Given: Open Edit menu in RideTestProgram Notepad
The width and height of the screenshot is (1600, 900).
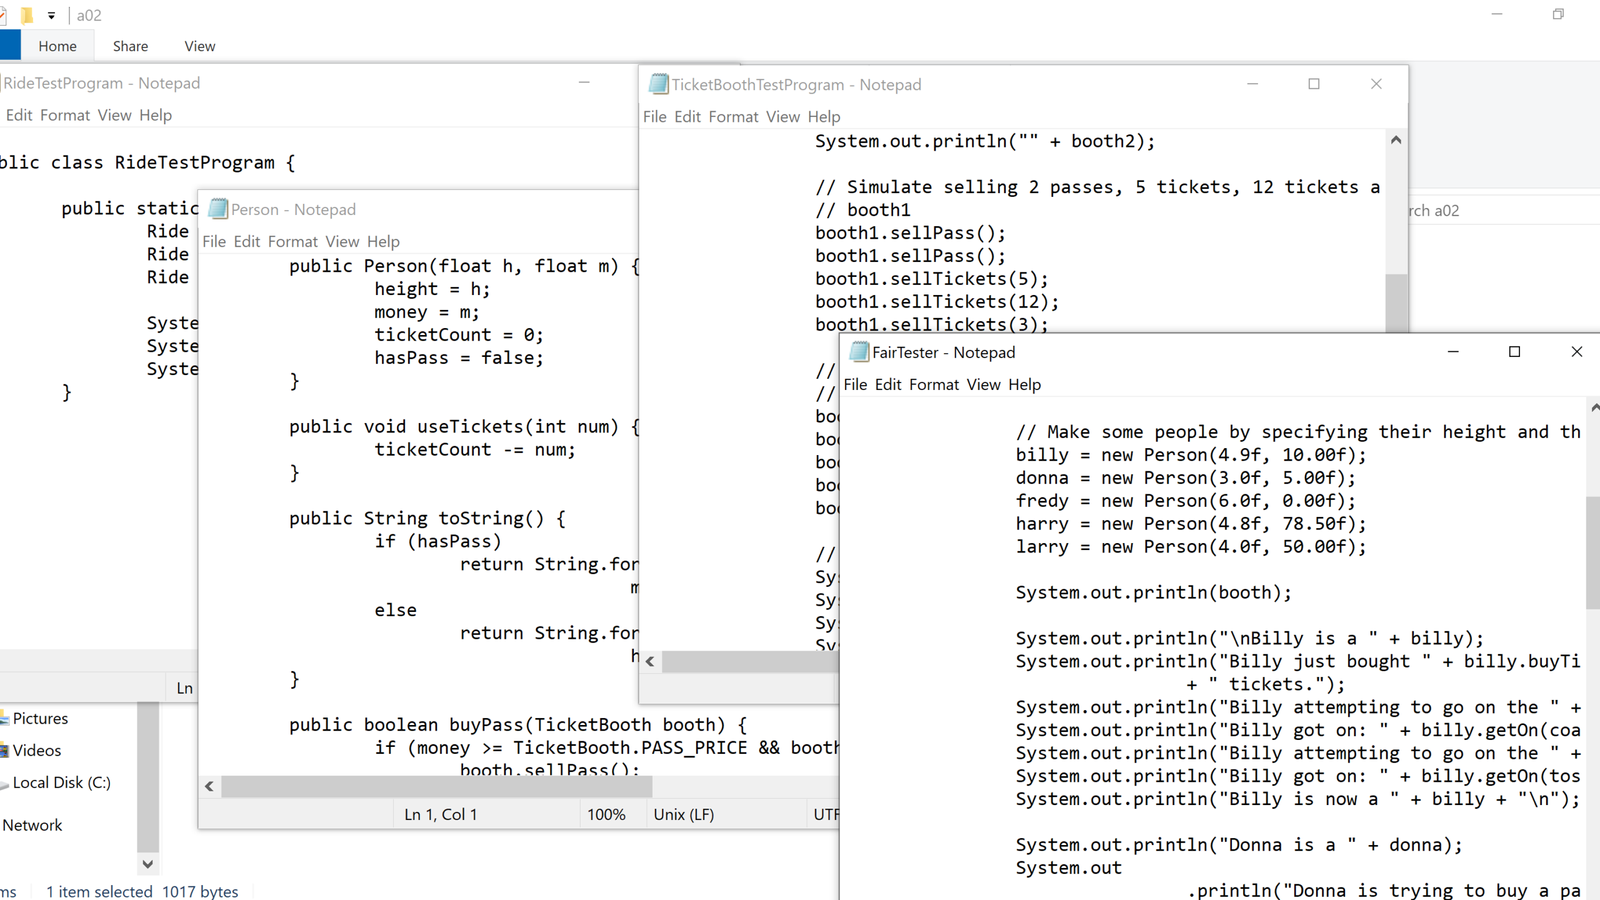Looking at the screenshot, I should coord(19,115).
